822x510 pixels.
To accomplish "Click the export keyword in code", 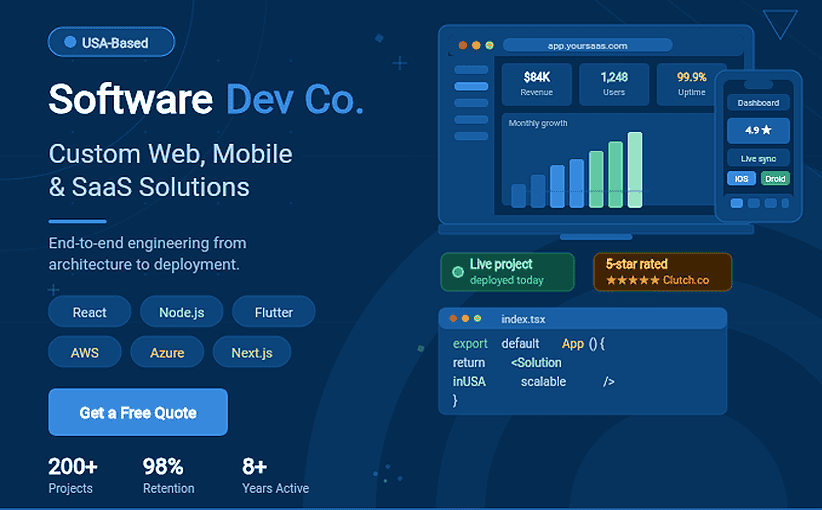I will pyautogui.click(x=470, y=344).
